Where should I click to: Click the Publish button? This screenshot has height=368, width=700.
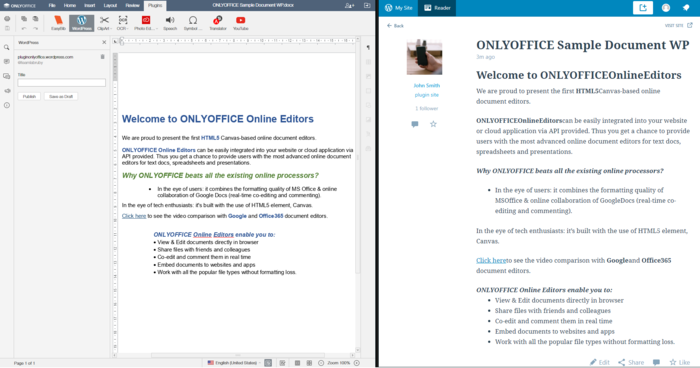[x=29, y=96]
